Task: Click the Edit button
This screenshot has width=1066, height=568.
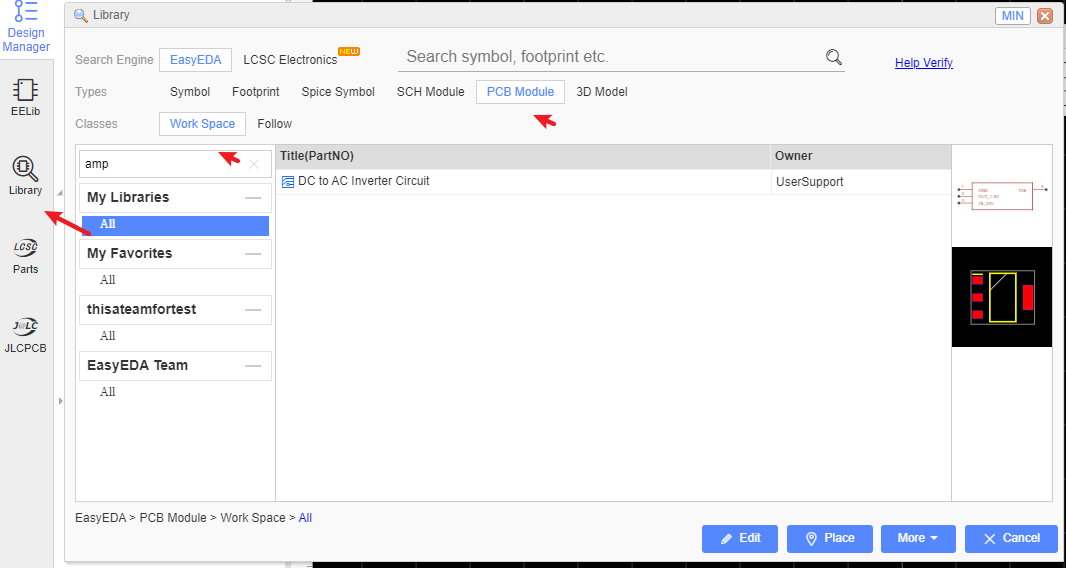Action: click(740, 538)
